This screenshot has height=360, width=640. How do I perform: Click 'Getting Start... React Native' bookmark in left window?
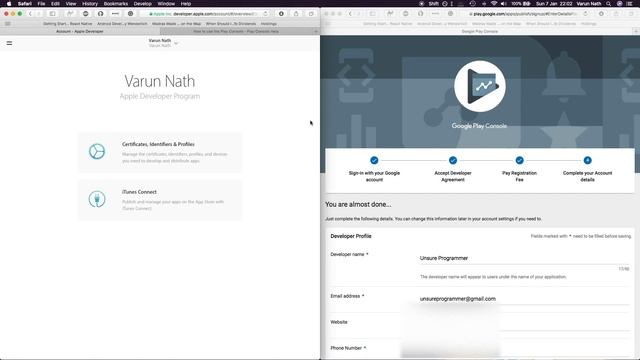pos(68,24)
